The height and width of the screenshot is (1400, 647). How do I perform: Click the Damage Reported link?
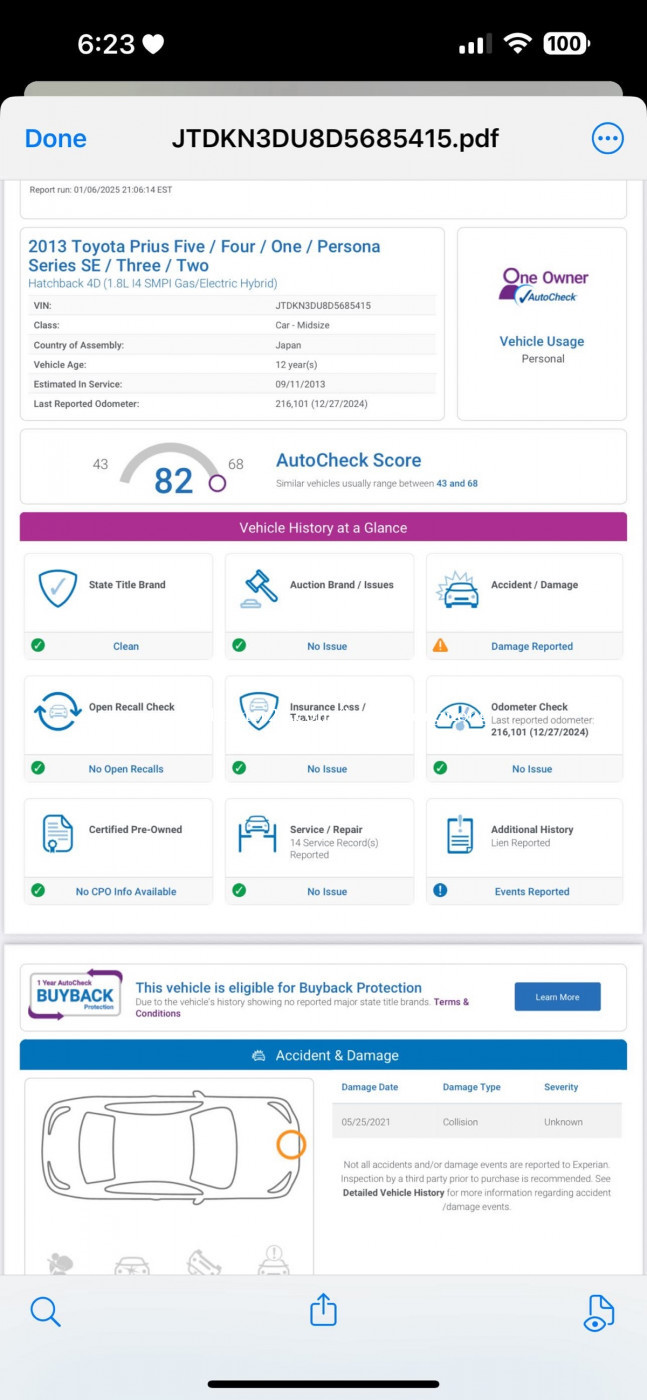click(532, 646)
